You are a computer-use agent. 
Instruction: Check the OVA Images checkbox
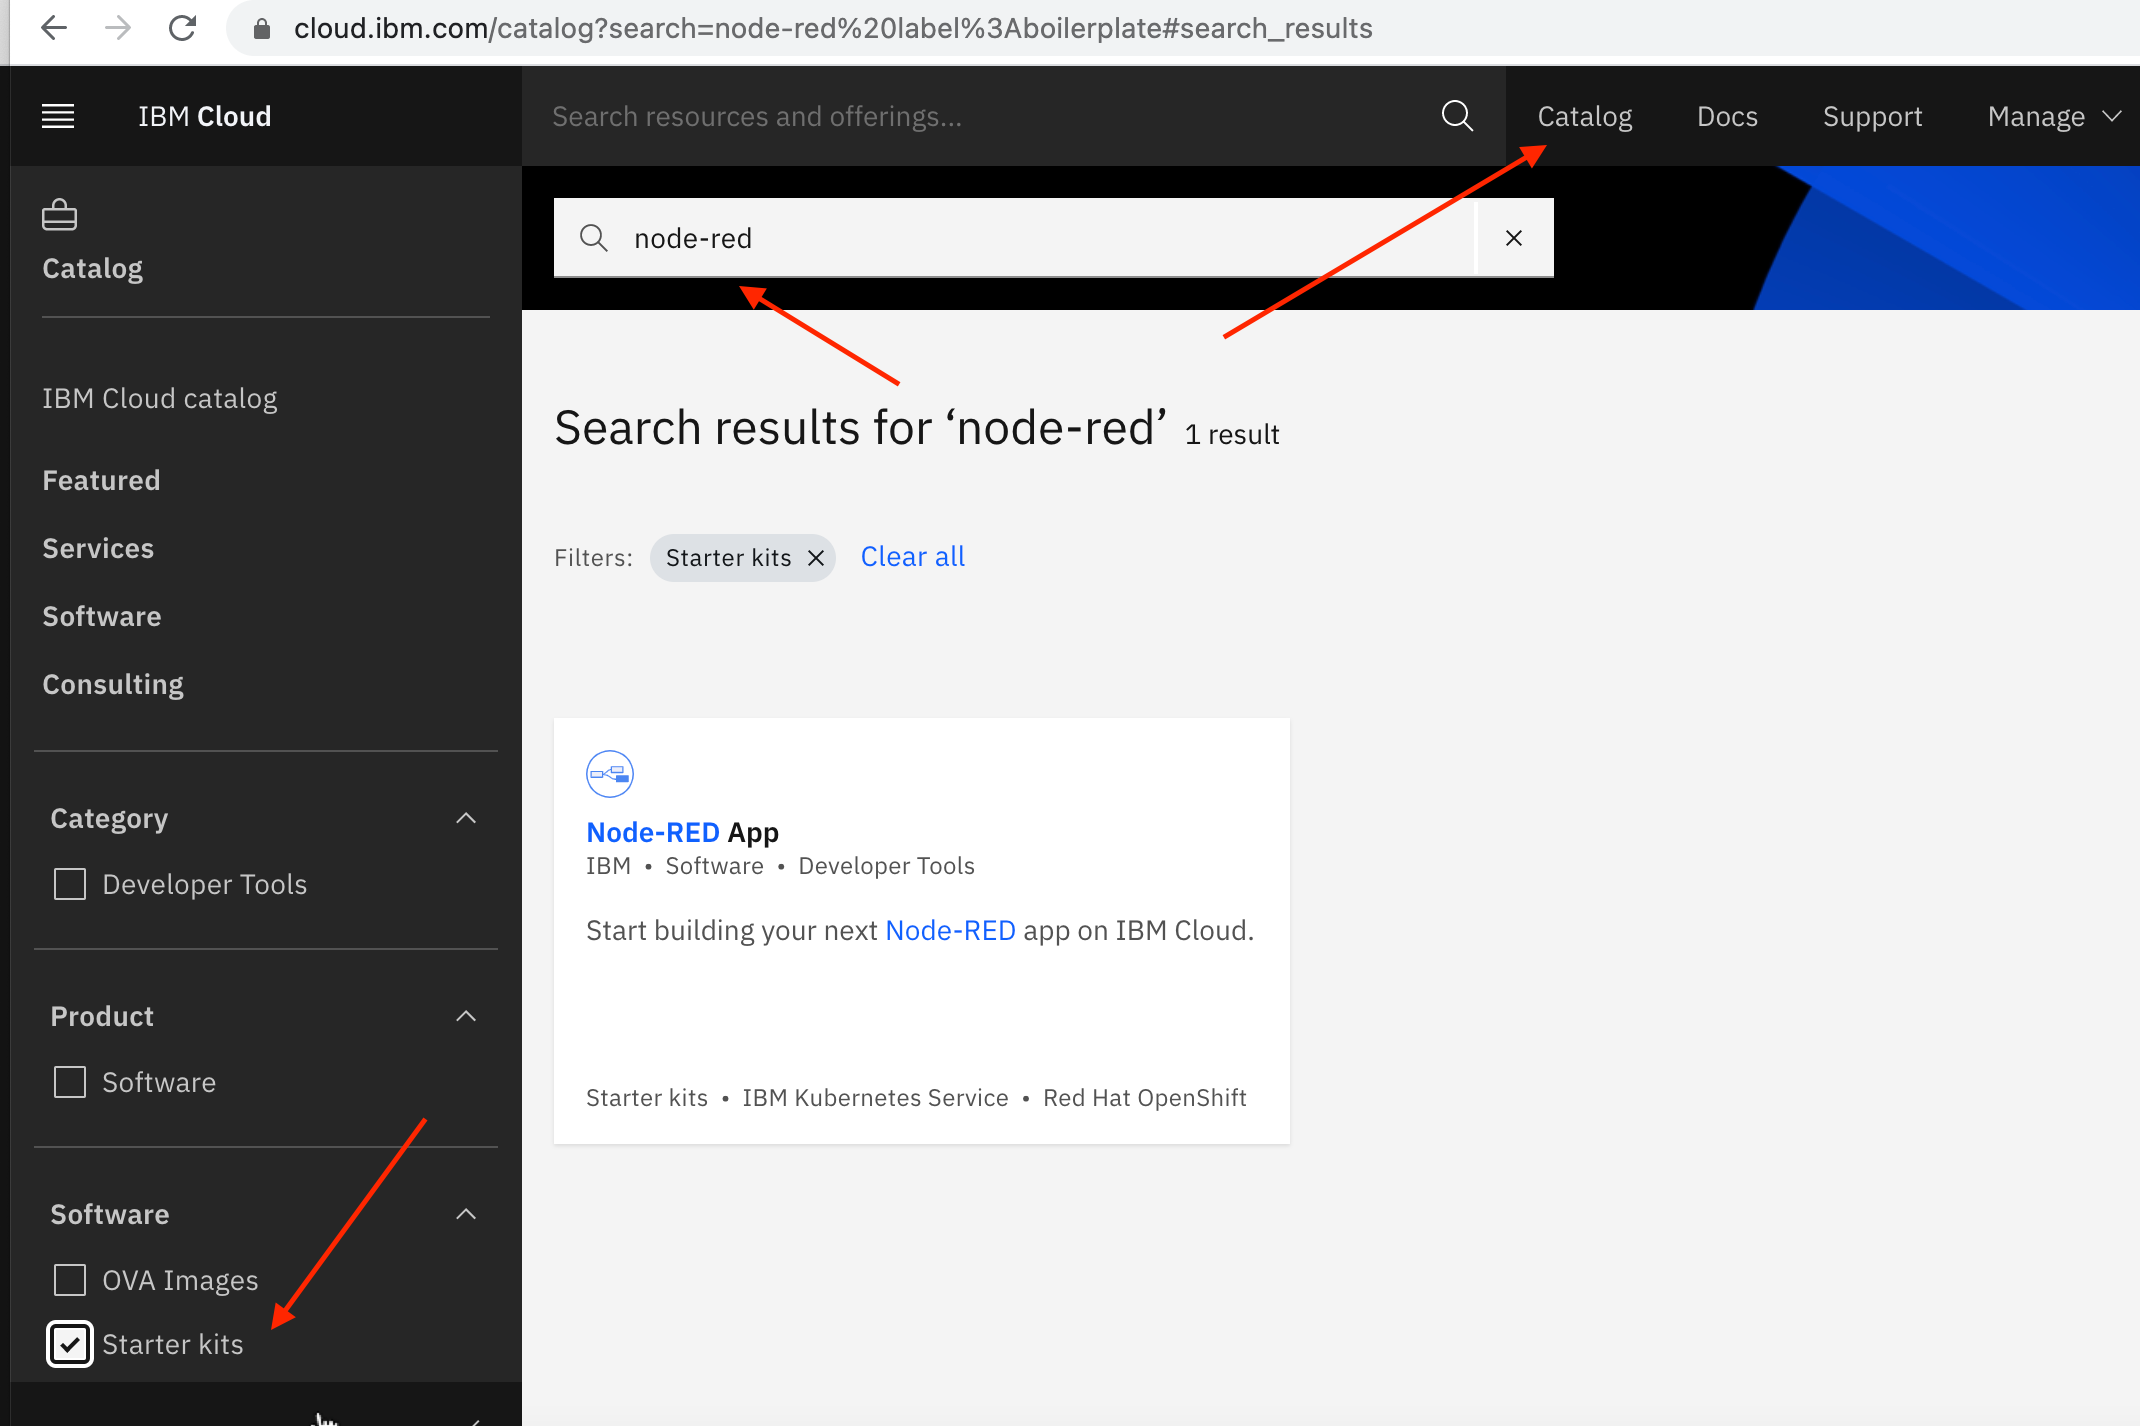point(70,1280)
